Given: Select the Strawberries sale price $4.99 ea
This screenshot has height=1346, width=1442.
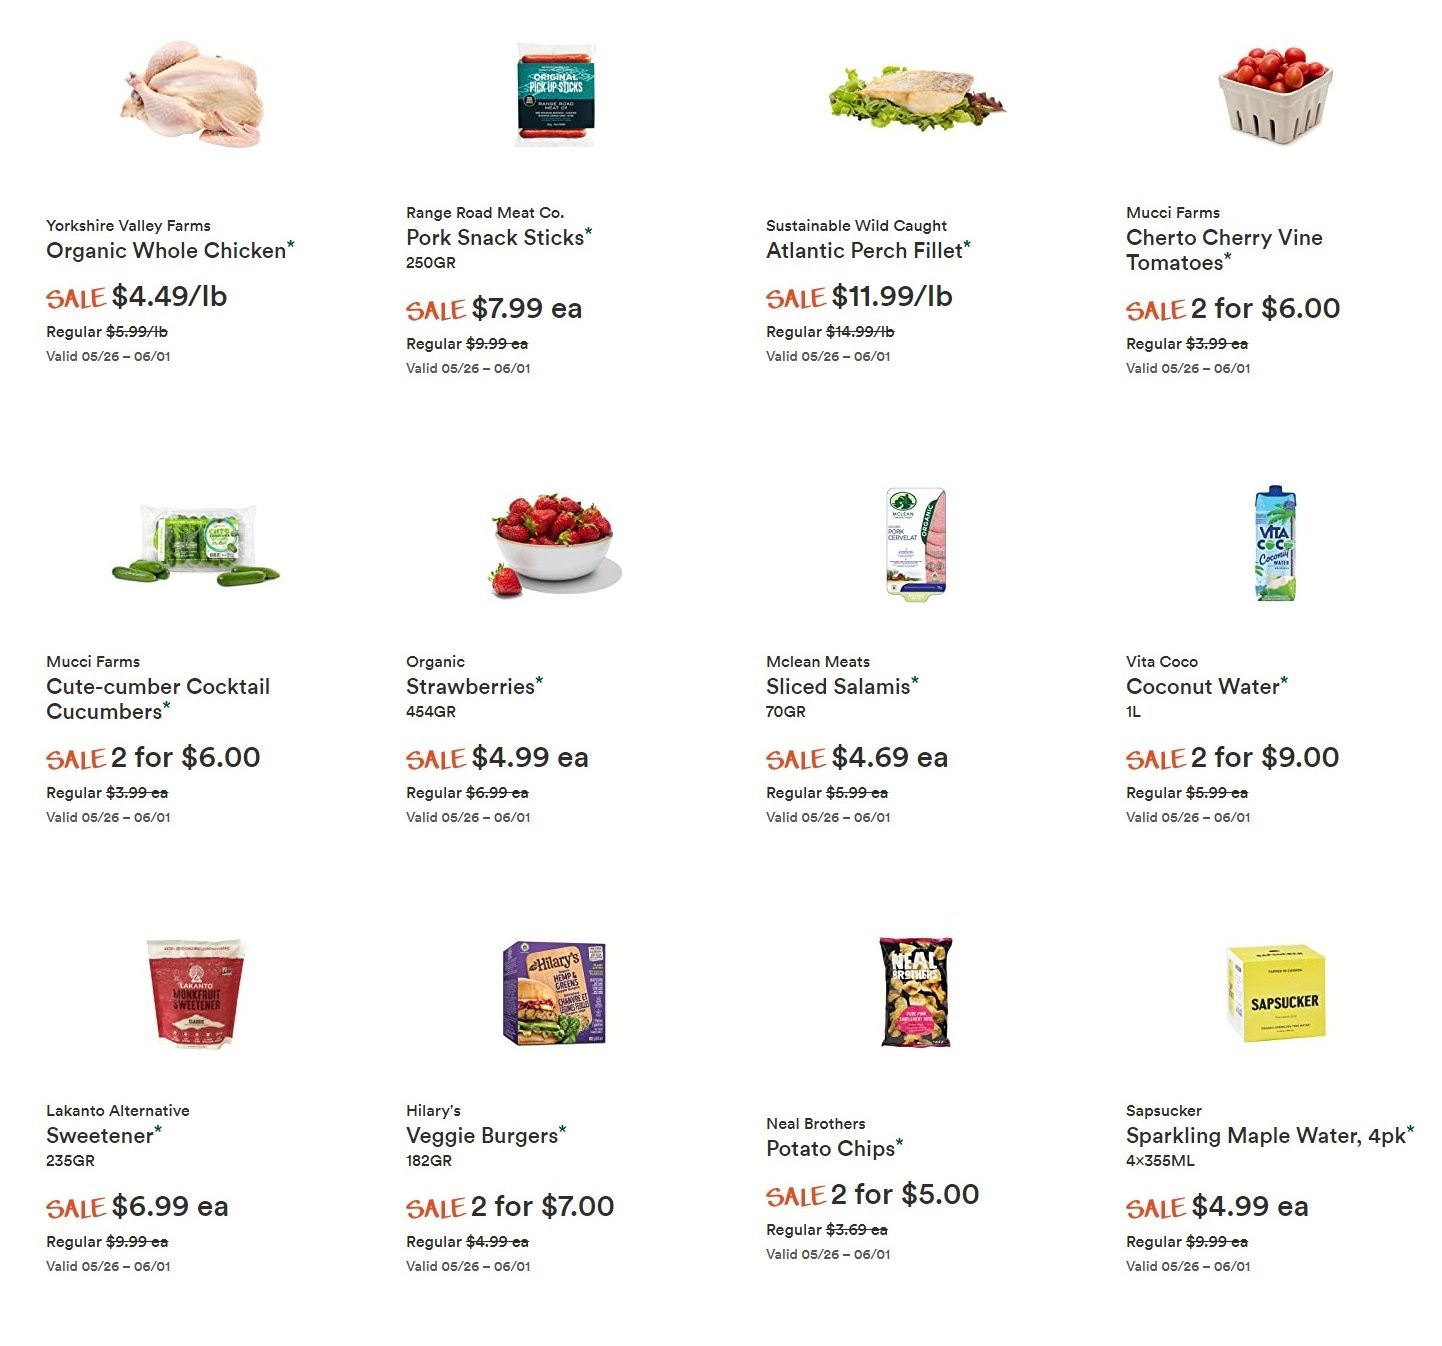Looking at the screenshot, I should click(x=530, y=757).
